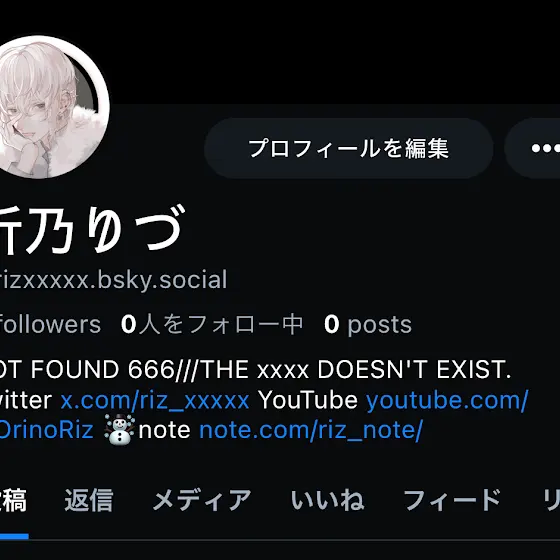Click the 0 posts count
Screen dimensions: 560x560
point(368,324)
